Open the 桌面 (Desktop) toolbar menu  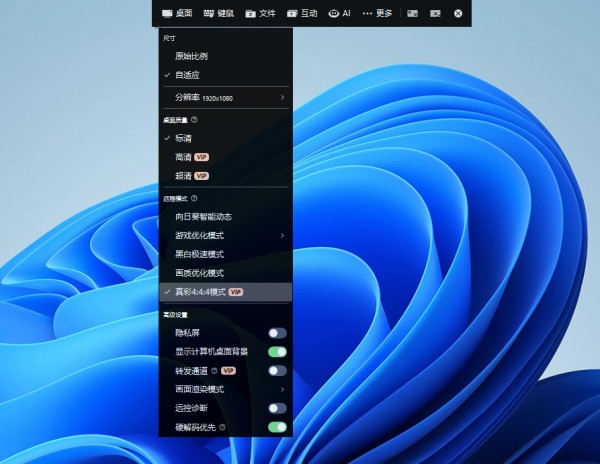177,13
